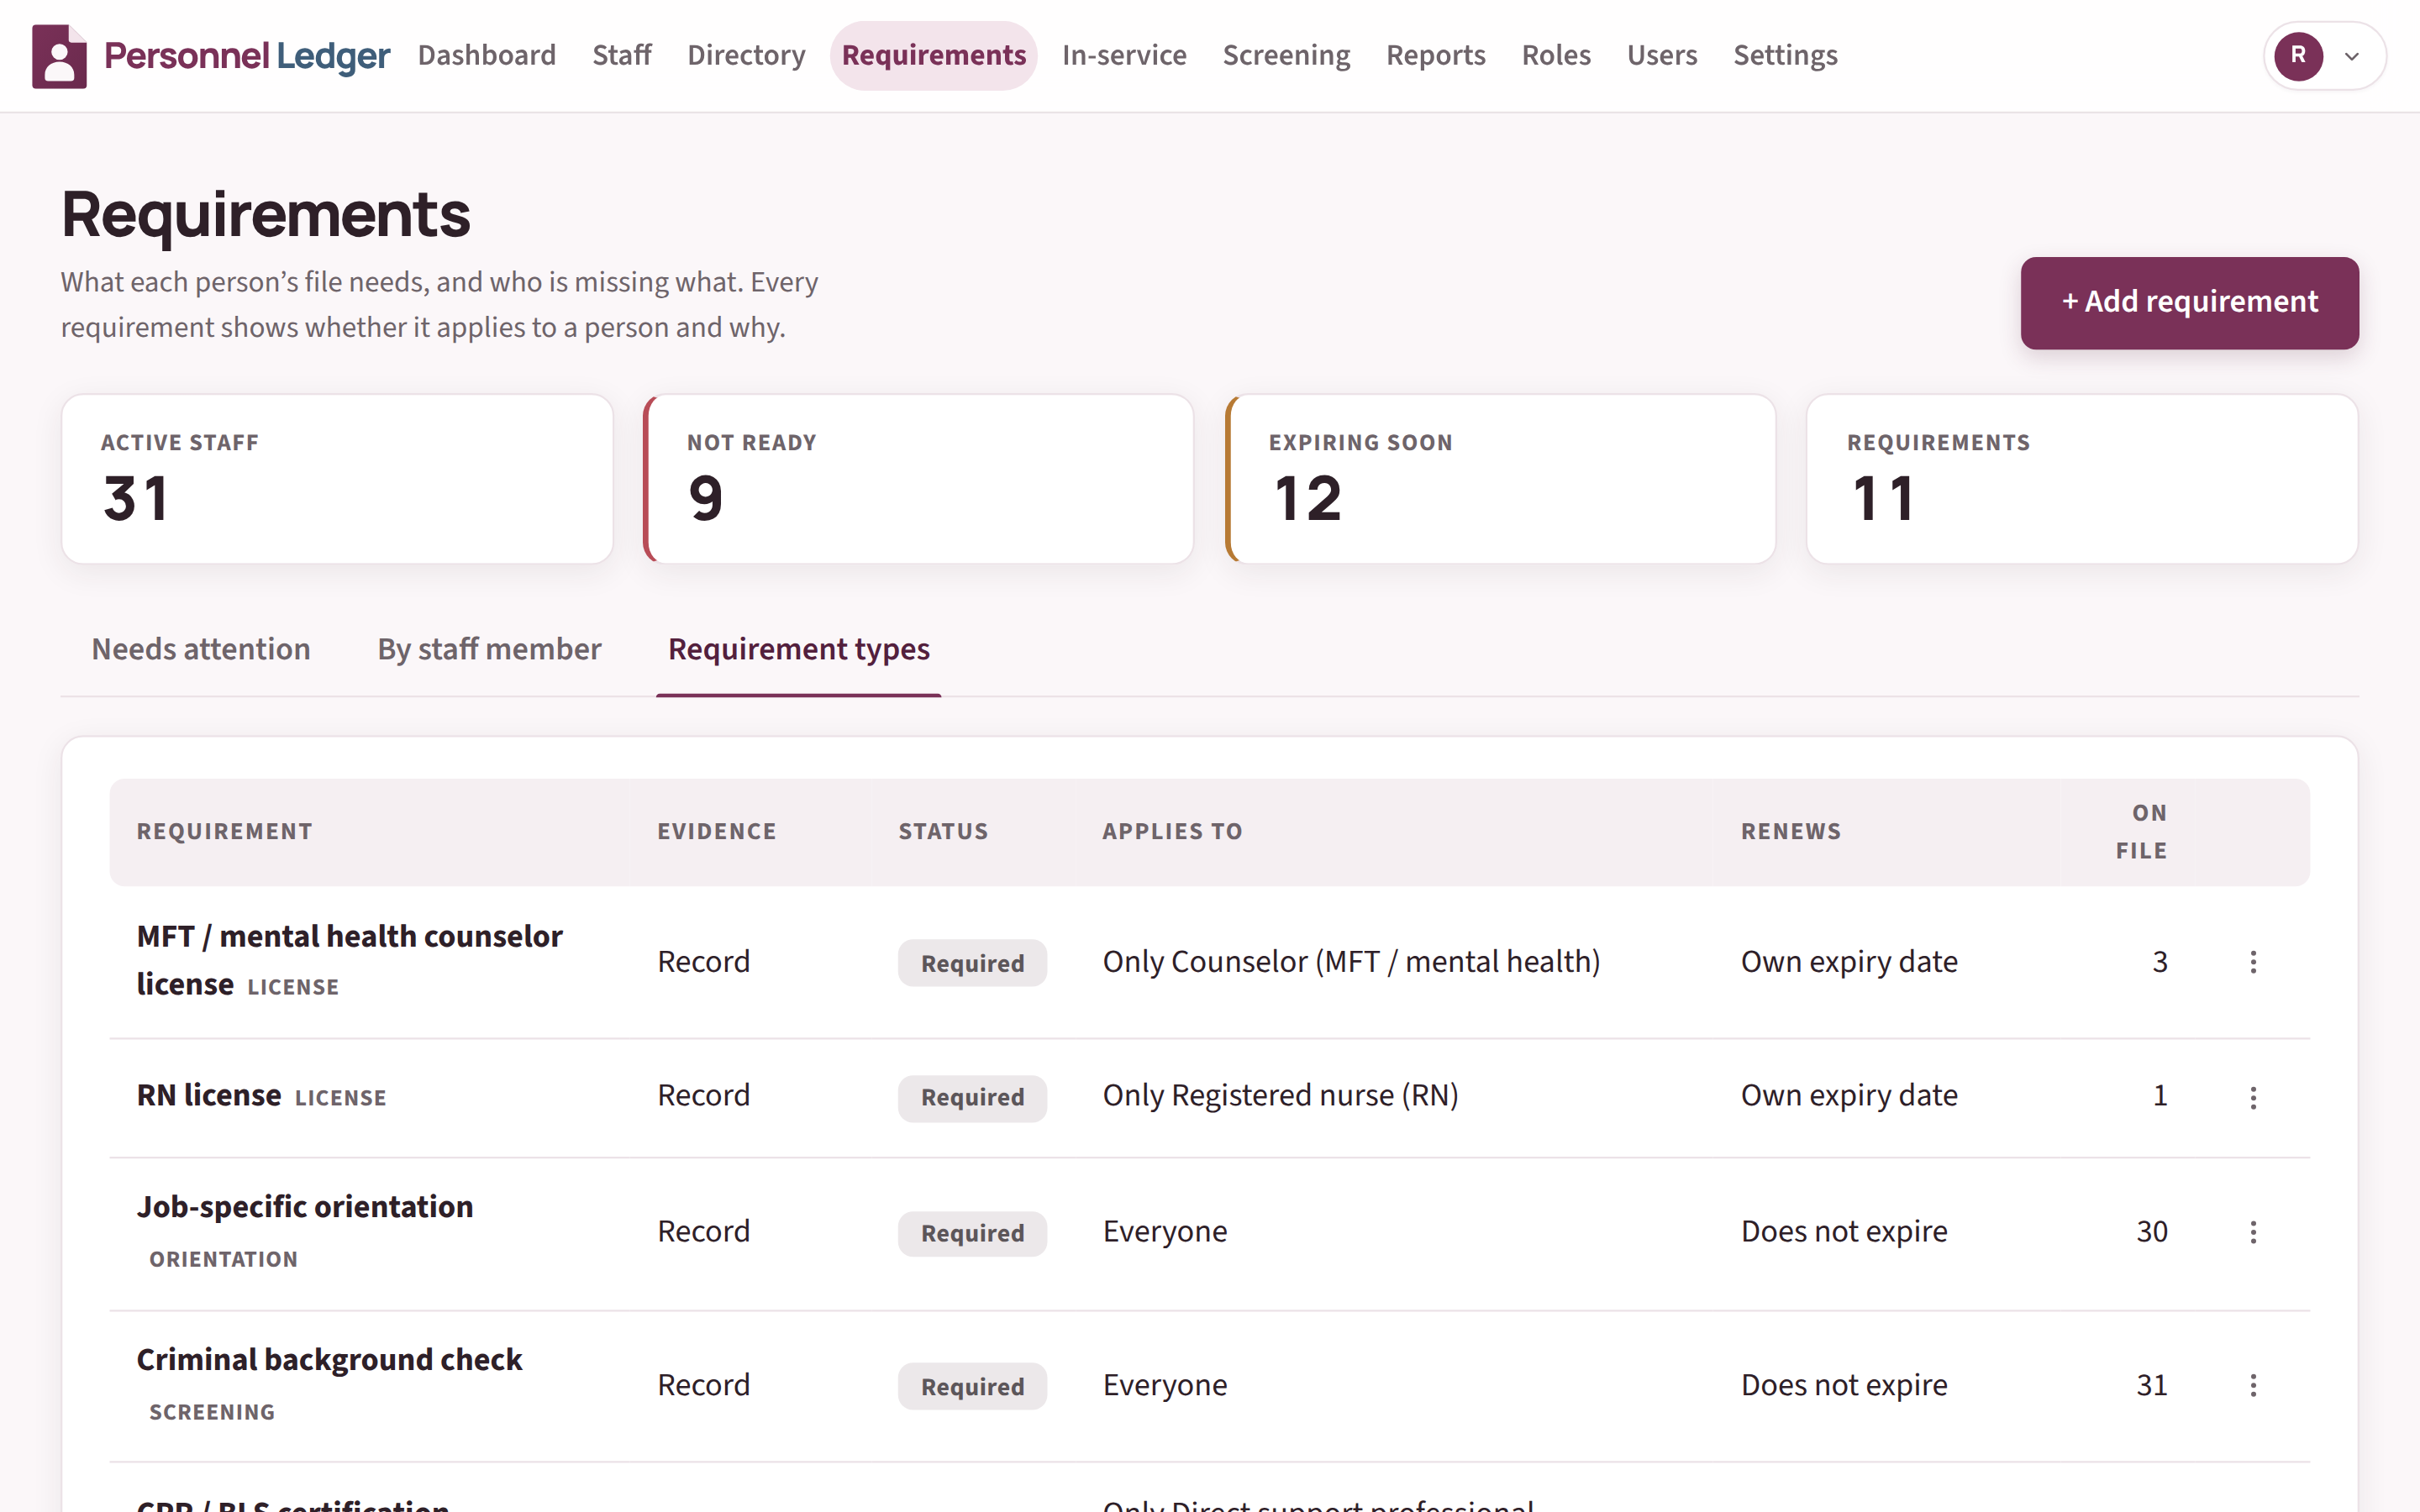Open row menu for Job-specific orientation

[x=2253, y=1232]
